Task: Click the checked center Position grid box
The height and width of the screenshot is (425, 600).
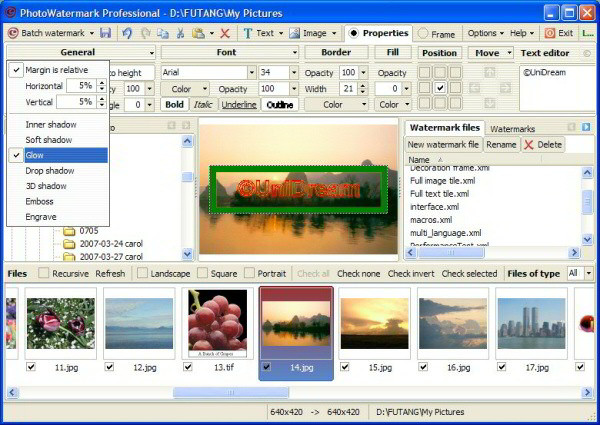Action: [x=440, y=88]
